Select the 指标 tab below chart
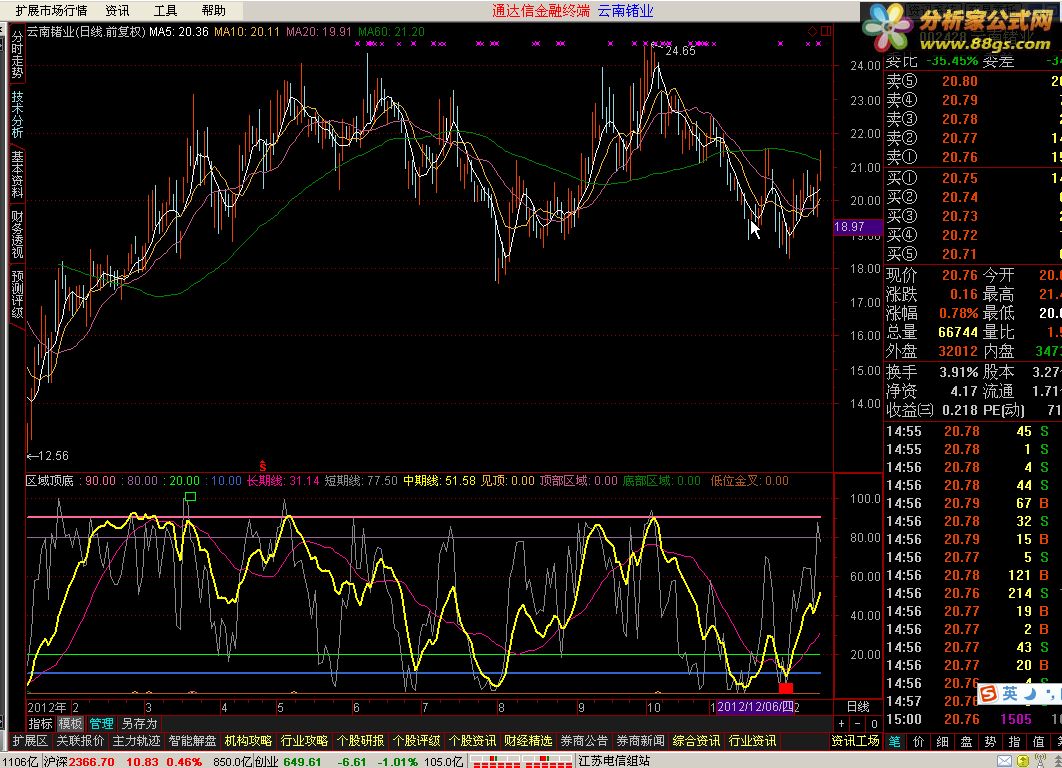 40,723
